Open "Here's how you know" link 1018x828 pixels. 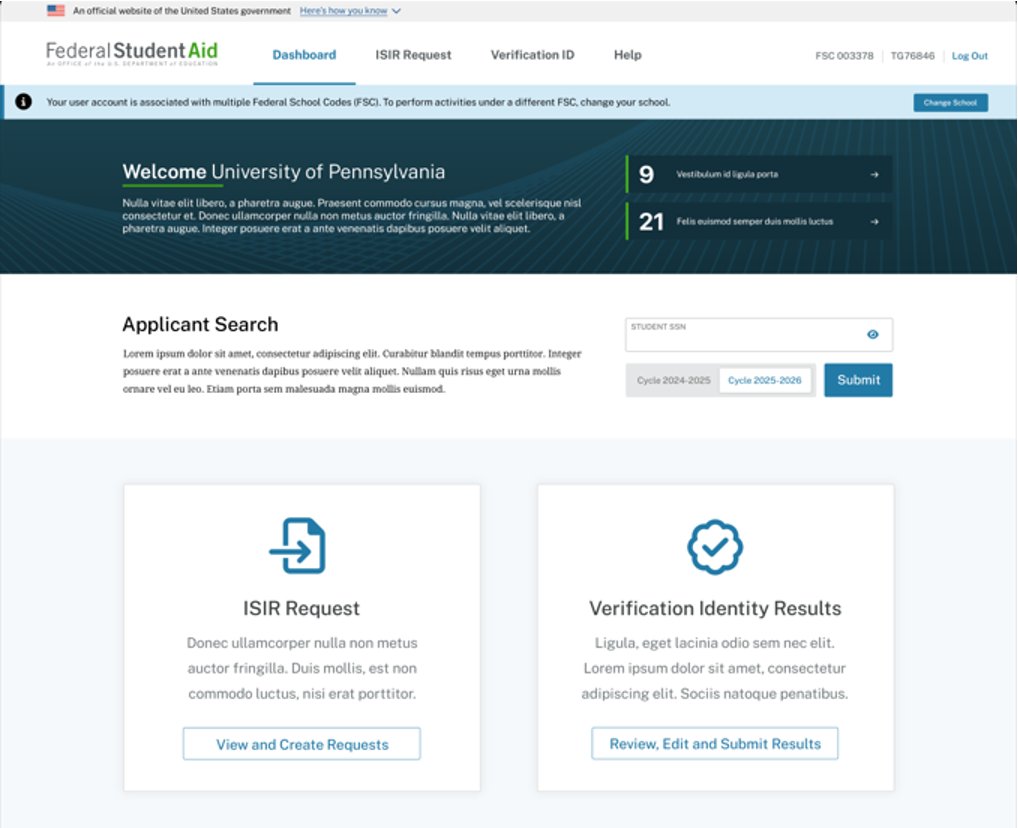(x=343, y=11)
